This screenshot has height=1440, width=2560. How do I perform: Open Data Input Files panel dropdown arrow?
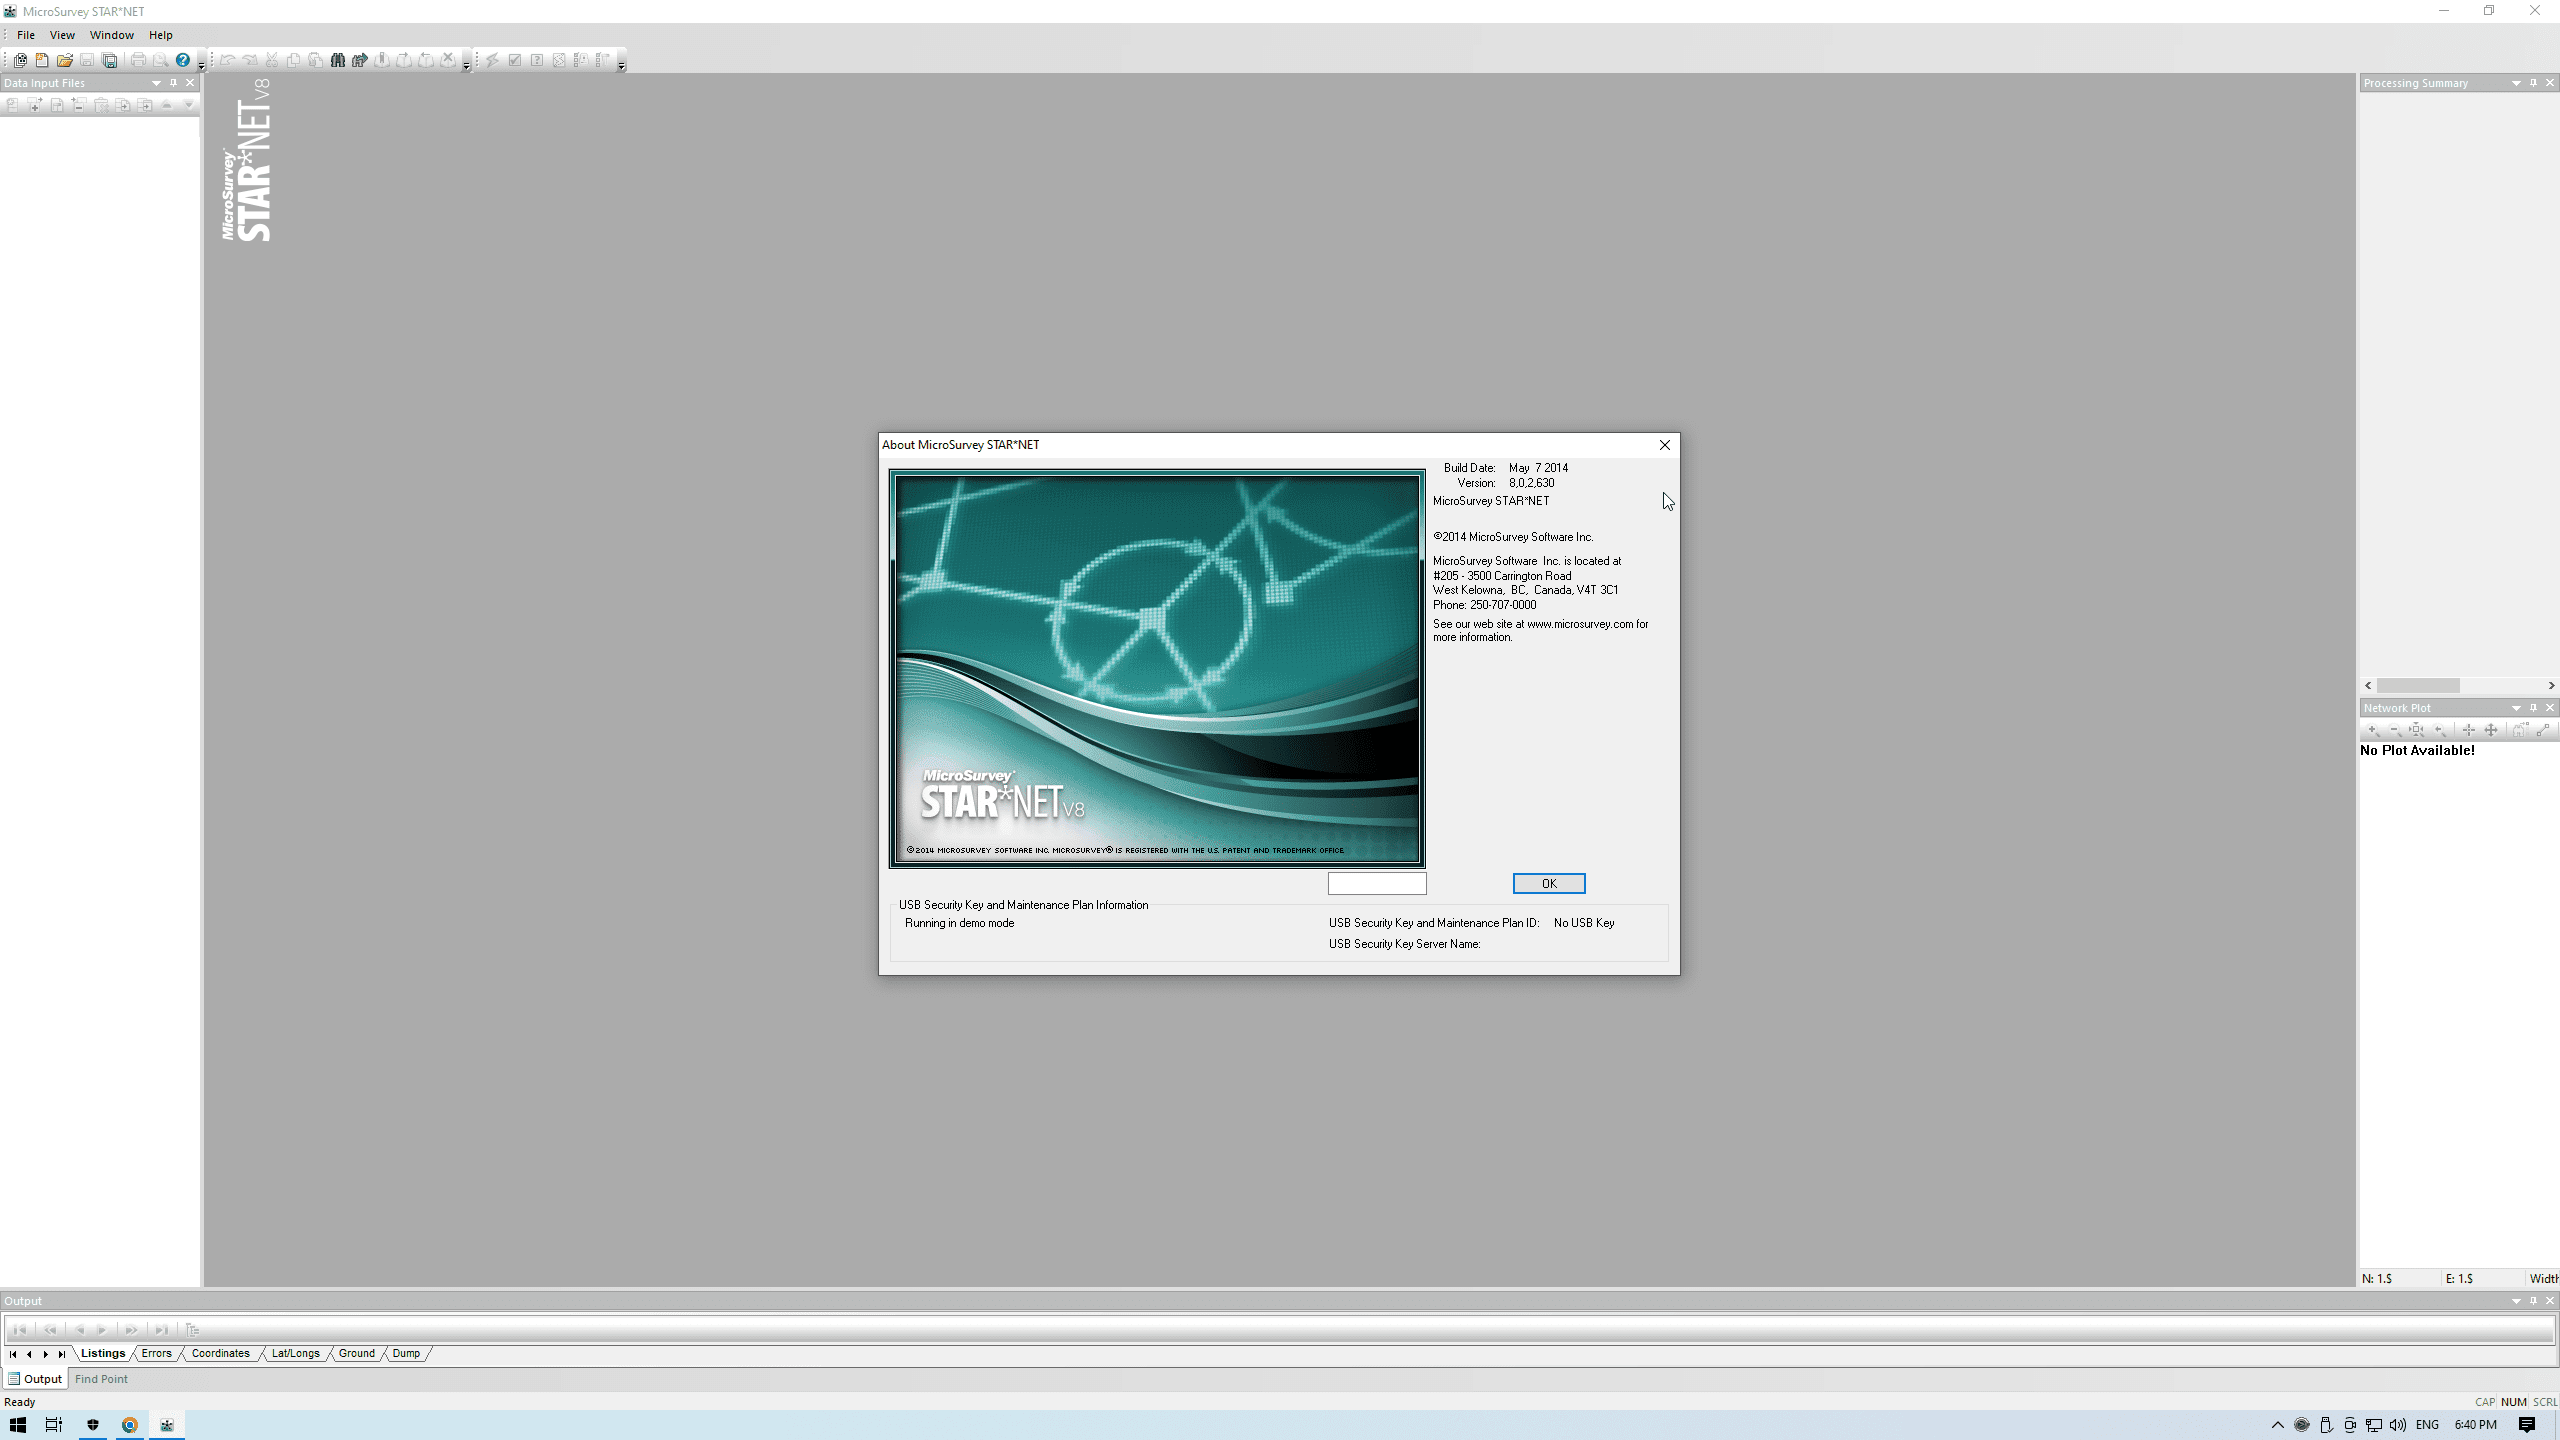point(156,83)
